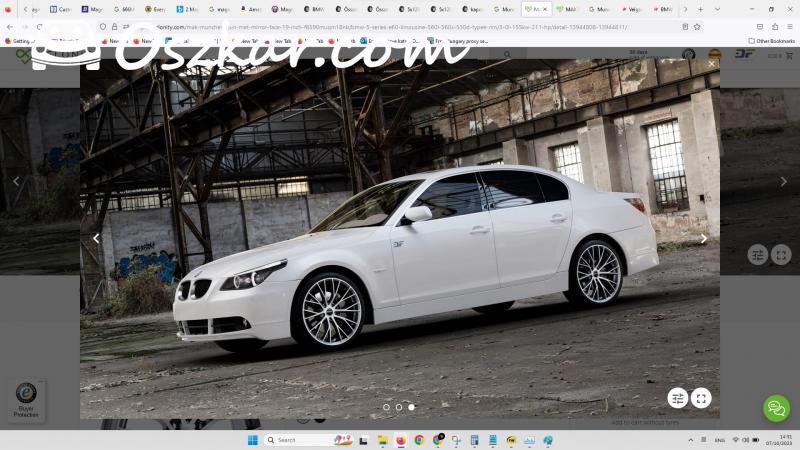
Task: Open the site search magnifier icon
Action: click(x=507, y=54)
